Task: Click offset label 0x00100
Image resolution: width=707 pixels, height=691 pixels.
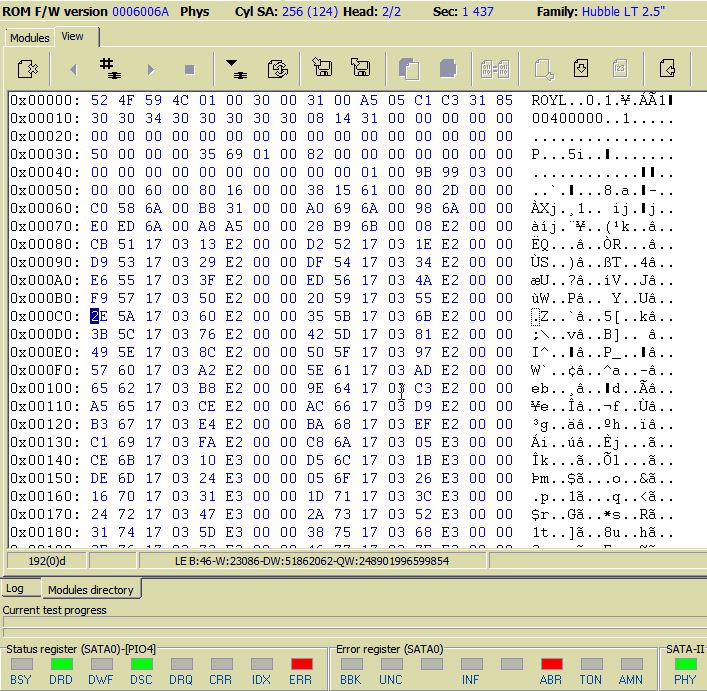Action: [x=45, y=388]
